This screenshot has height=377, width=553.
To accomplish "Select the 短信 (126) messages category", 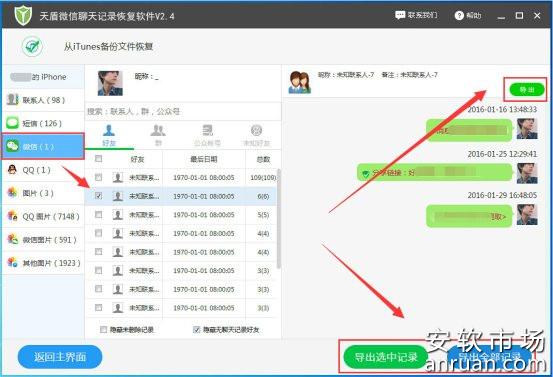I will pyautogui.click(x=43, y=123).
